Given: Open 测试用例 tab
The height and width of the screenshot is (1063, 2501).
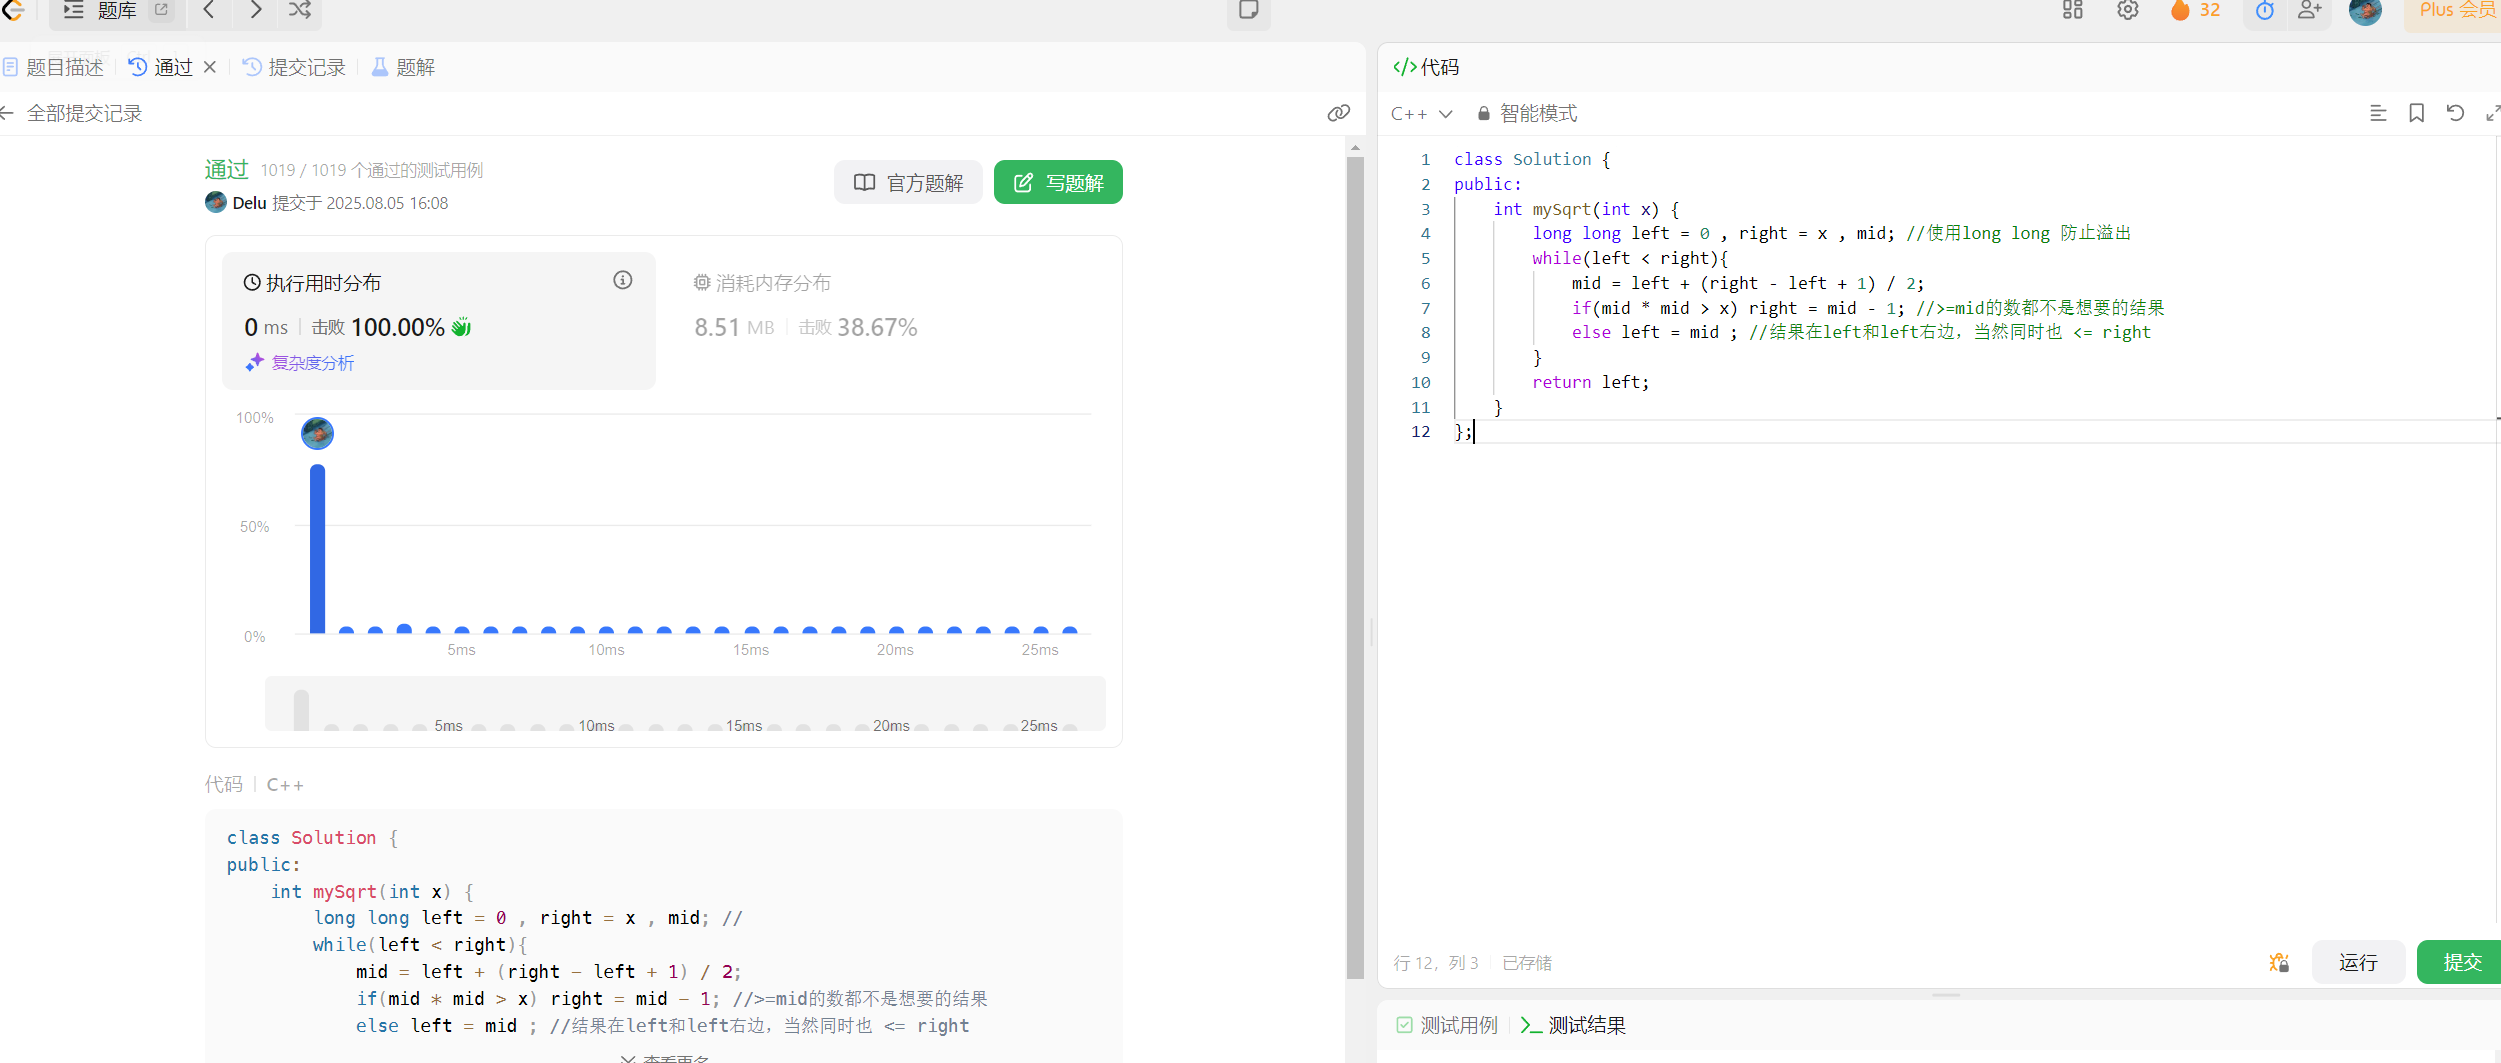Looking at the screenshot, I should coord(1447,1025).
